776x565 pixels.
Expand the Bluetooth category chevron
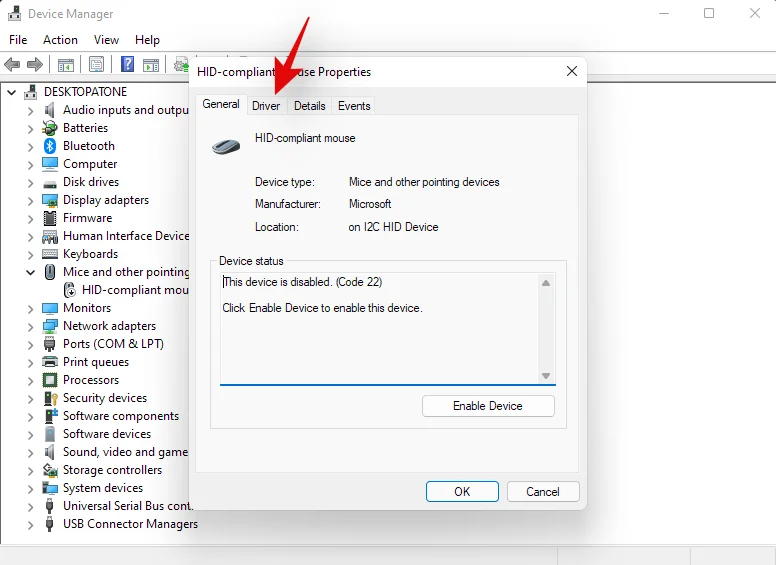coord(30,147)
